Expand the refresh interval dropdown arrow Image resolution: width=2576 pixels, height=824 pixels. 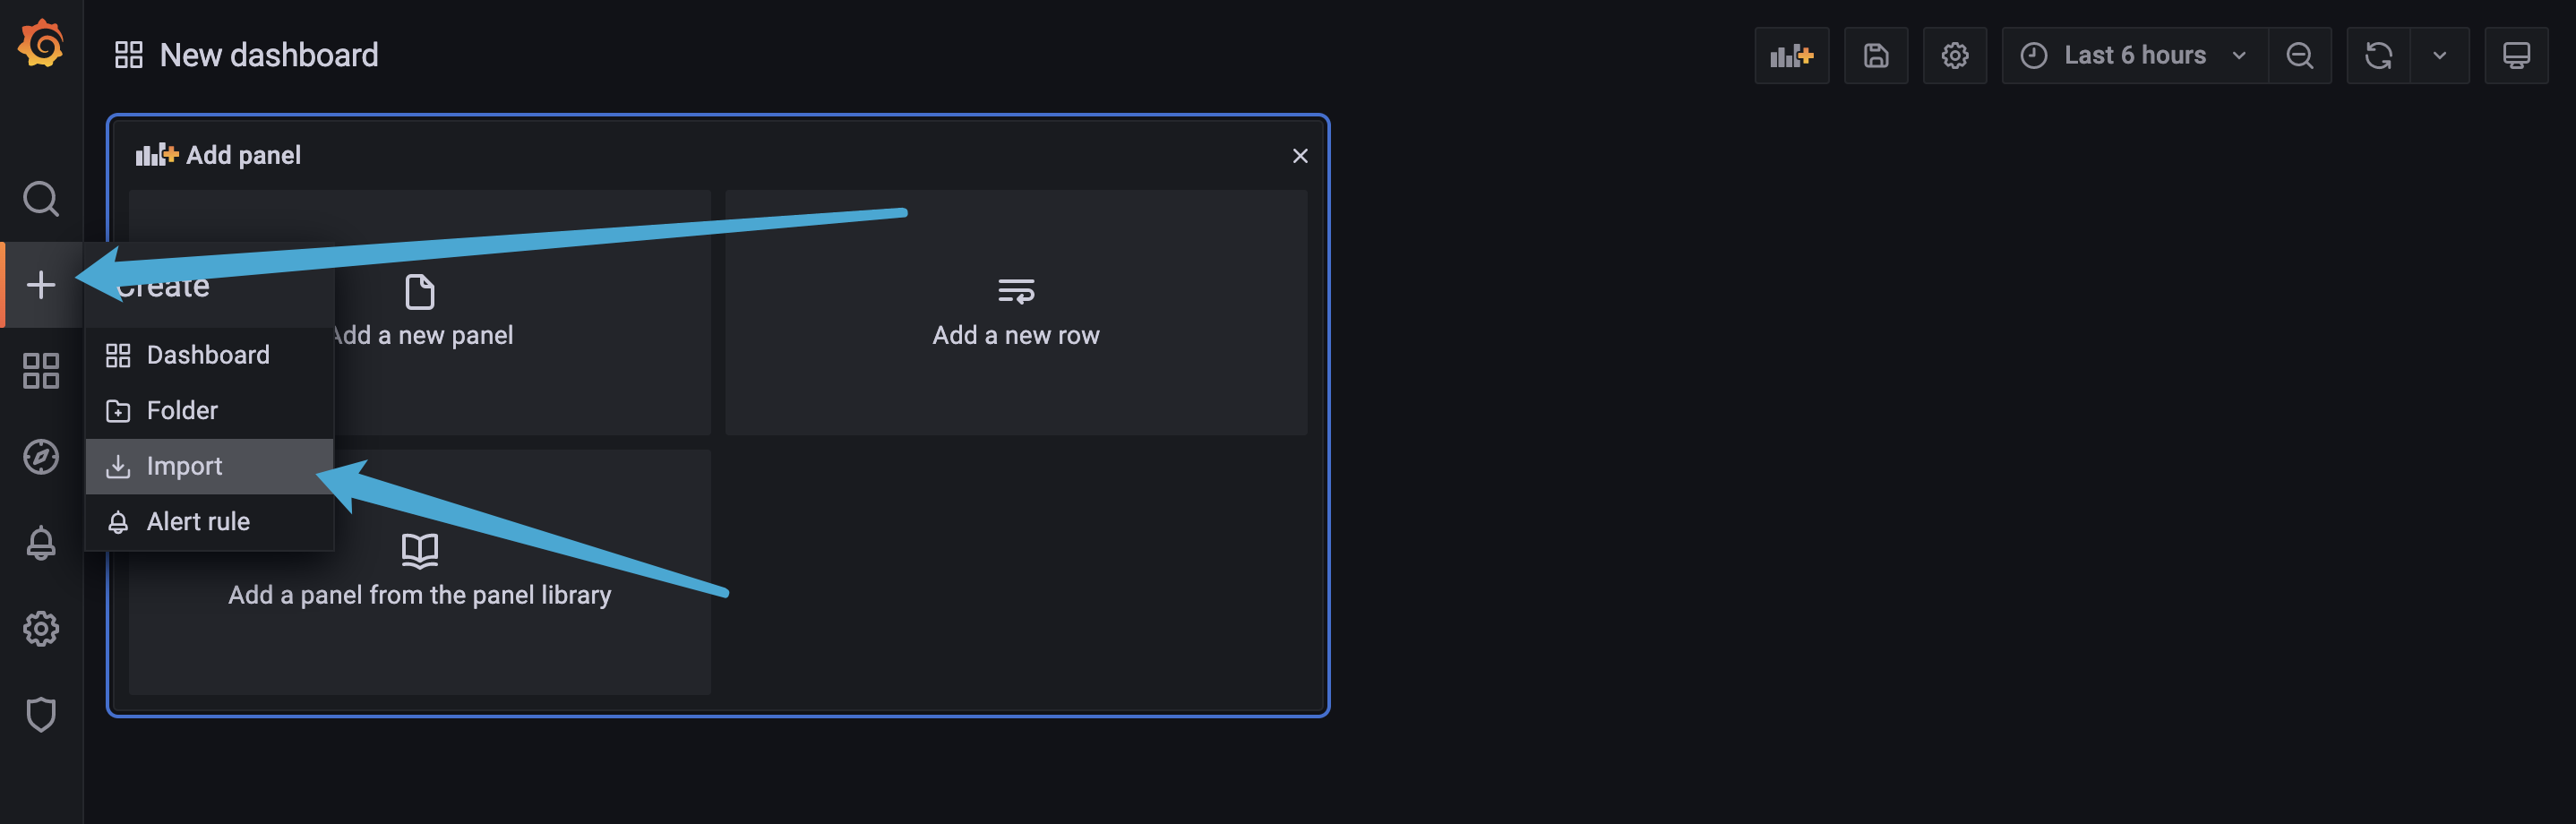coord(2440,55)
